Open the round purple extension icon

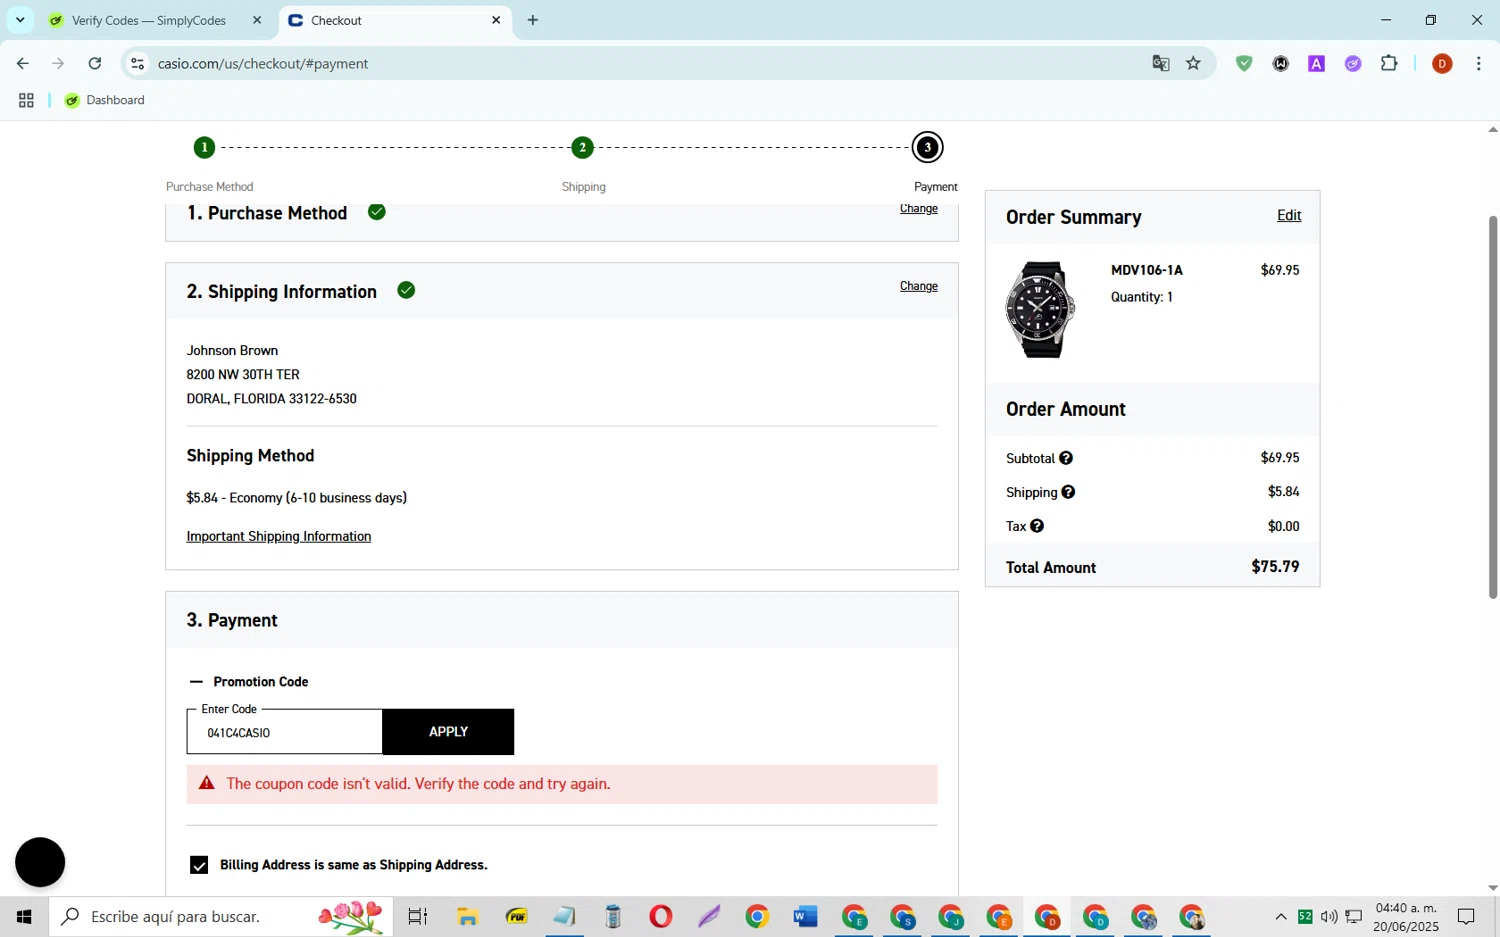point(1353,63)
